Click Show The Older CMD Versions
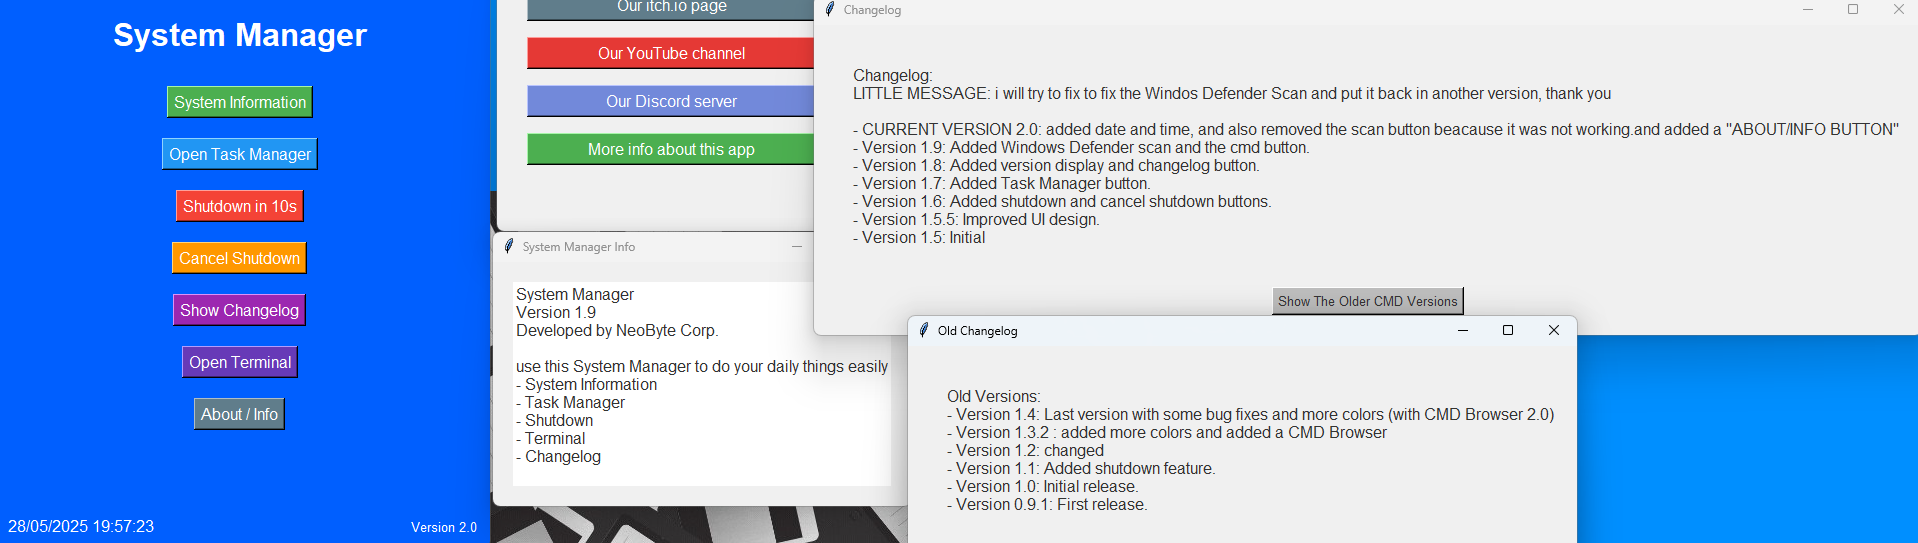The image size is (1918, 543). (1367, 301)
